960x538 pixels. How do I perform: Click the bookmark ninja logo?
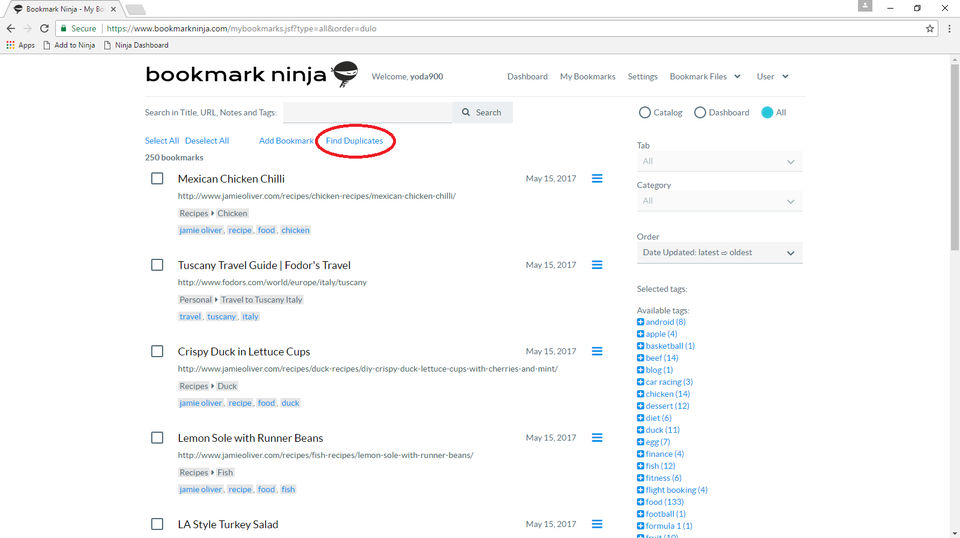(252, 75)
